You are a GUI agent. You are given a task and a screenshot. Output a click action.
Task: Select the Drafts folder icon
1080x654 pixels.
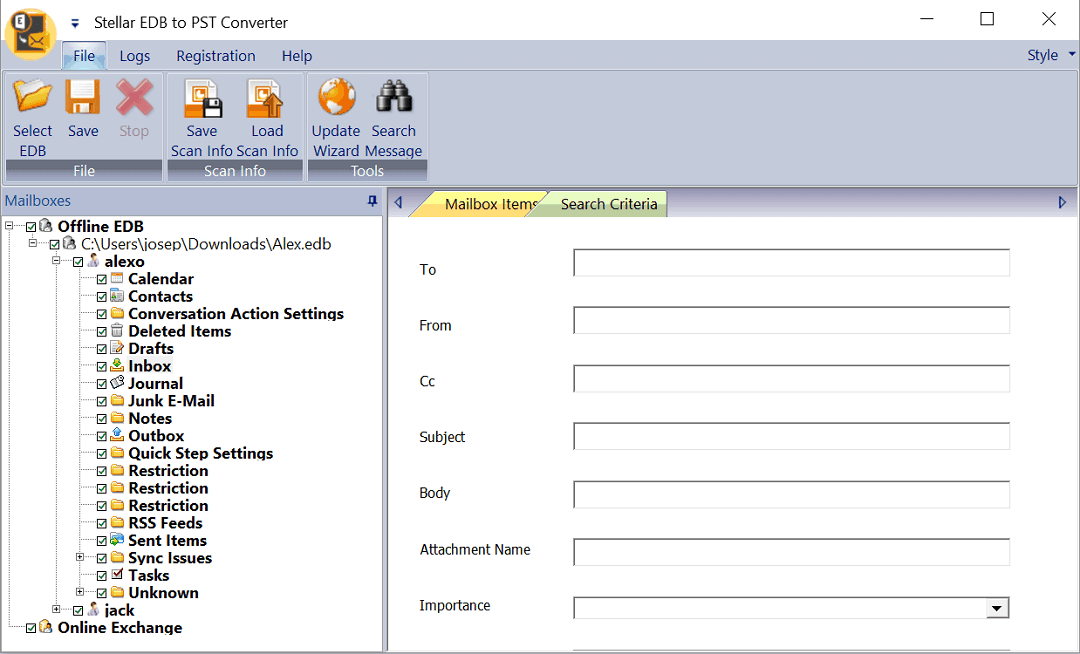tap(117, 348)
